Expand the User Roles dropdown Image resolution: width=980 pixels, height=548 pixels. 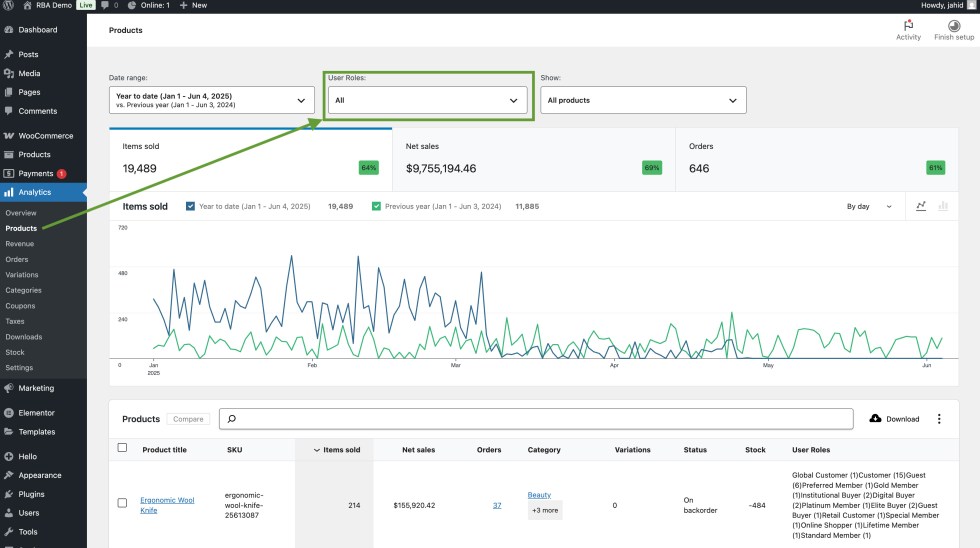428,100
